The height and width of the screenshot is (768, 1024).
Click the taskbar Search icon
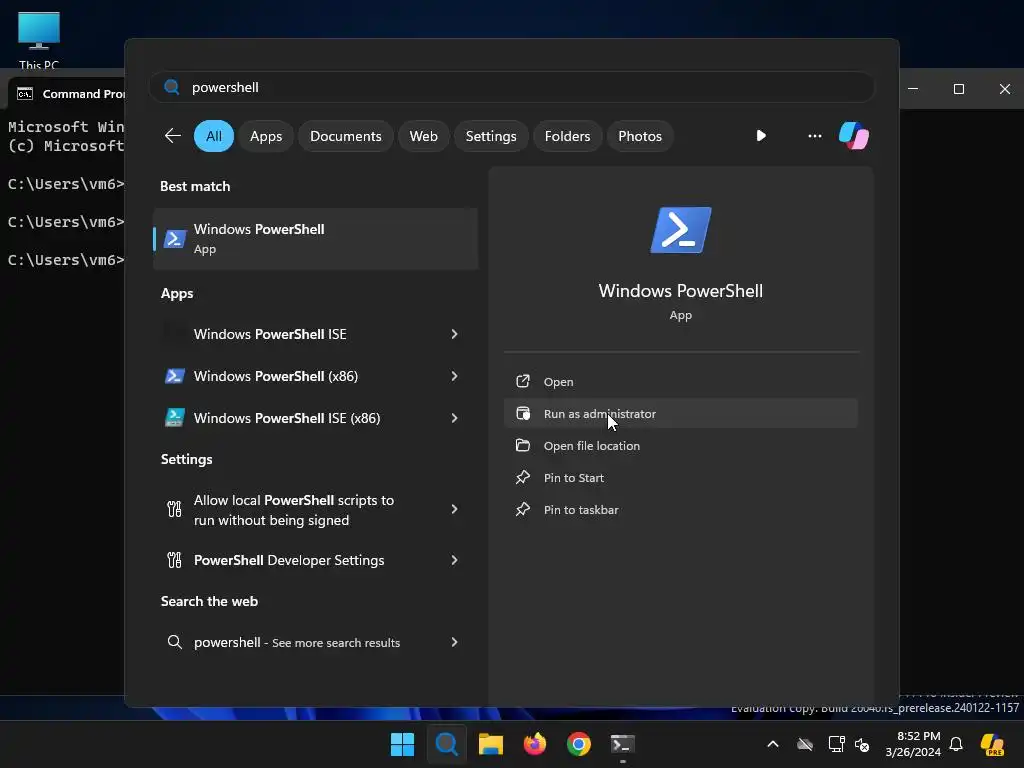point(447,744)
